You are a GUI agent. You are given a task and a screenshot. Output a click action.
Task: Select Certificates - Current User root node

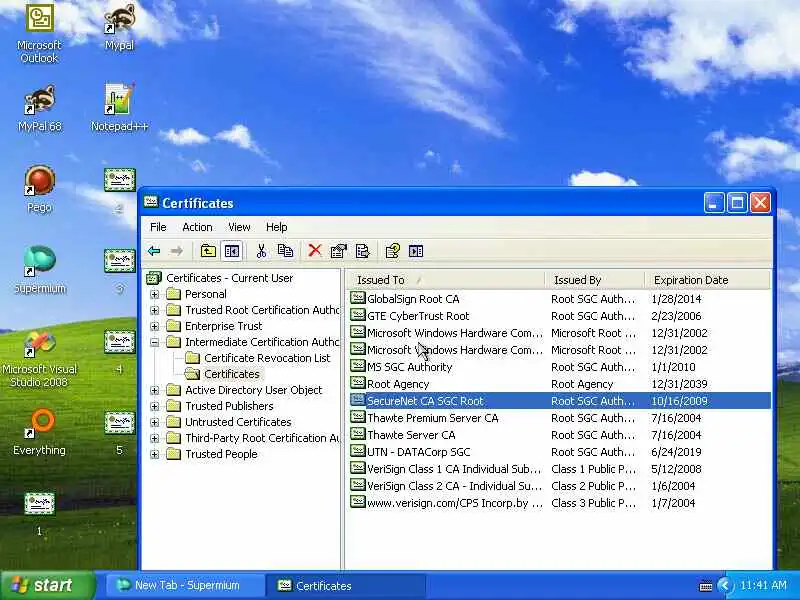click(230, 278)
